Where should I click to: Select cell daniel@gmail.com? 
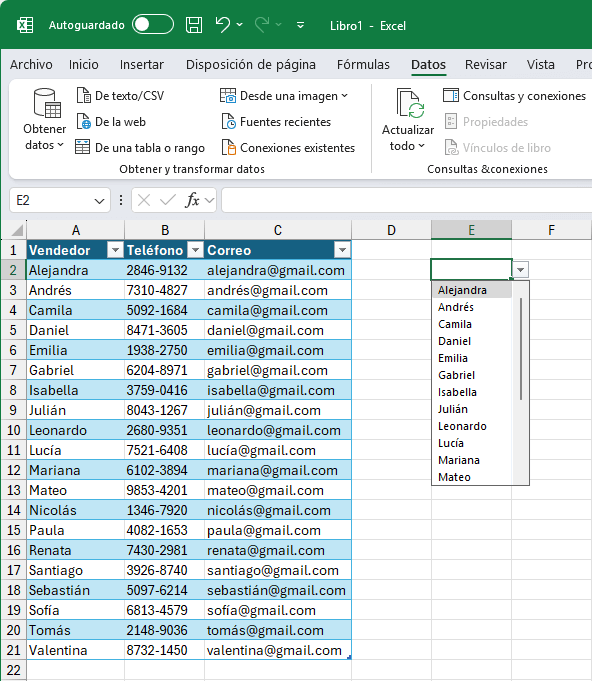278,330
